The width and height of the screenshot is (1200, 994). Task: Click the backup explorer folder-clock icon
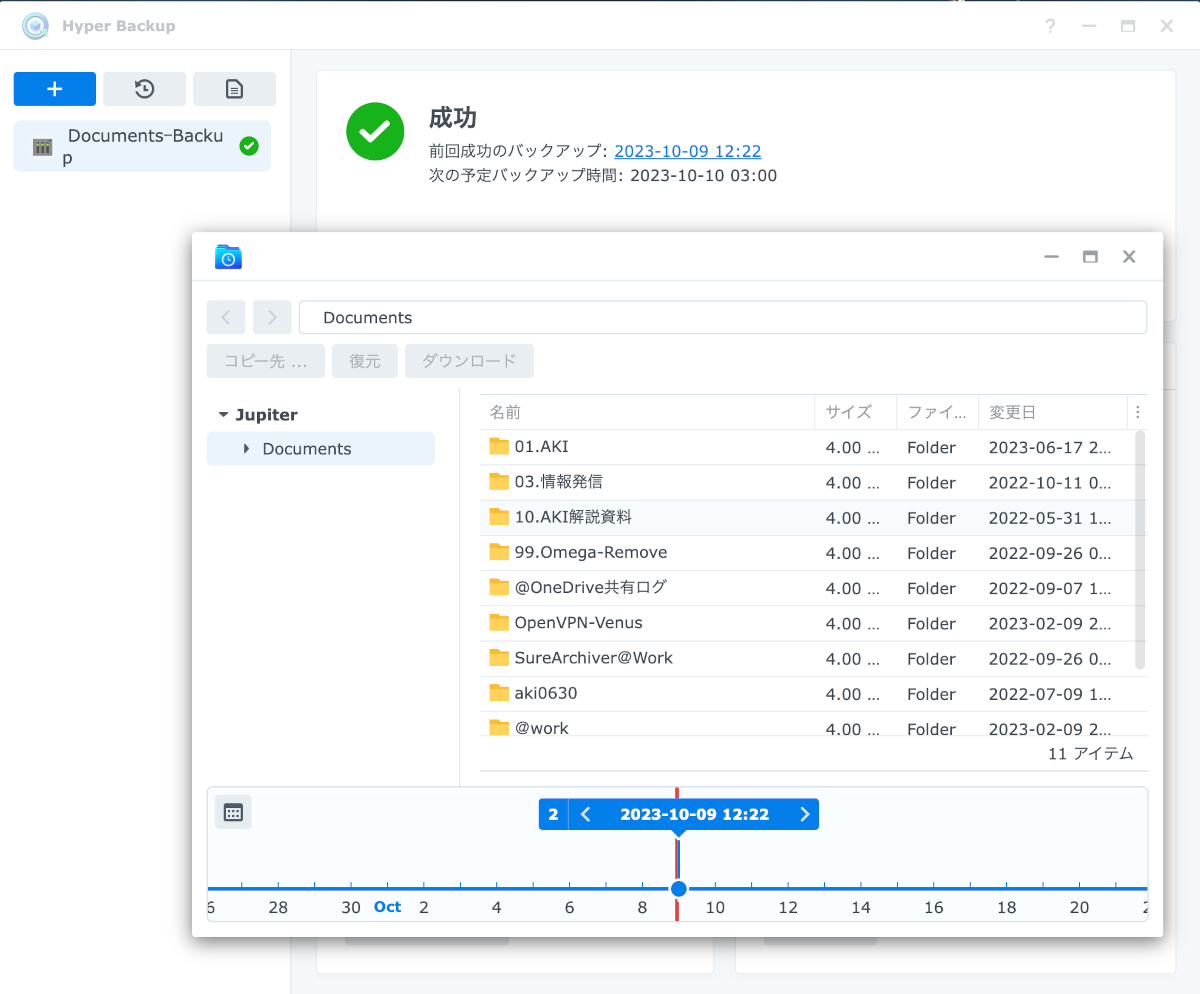point(228,257)
